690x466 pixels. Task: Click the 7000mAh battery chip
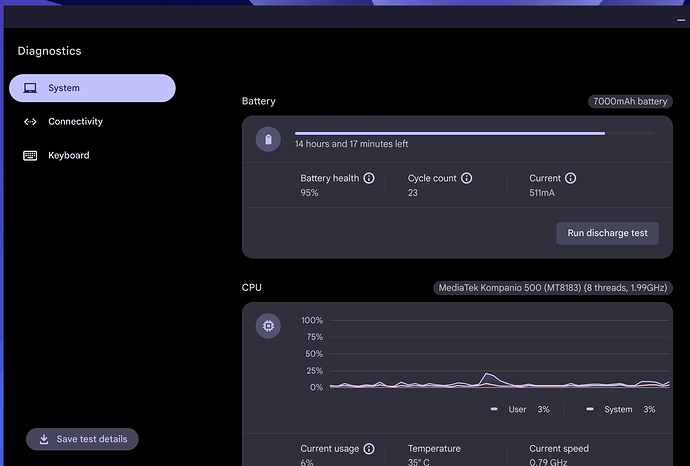pyautogui.click(x=630, y=102)
